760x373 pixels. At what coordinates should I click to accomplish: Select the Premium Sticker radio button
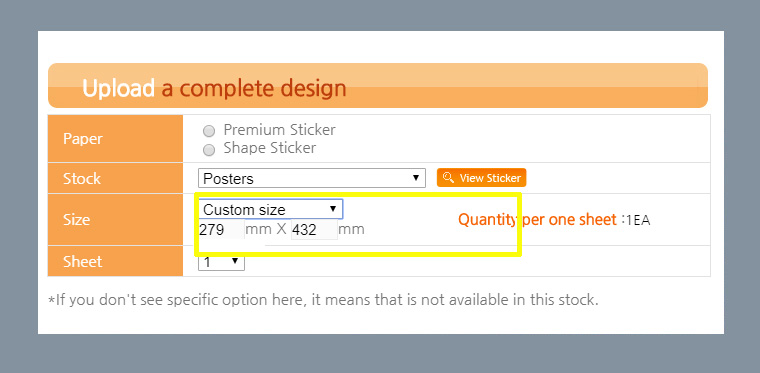(209, 131)
